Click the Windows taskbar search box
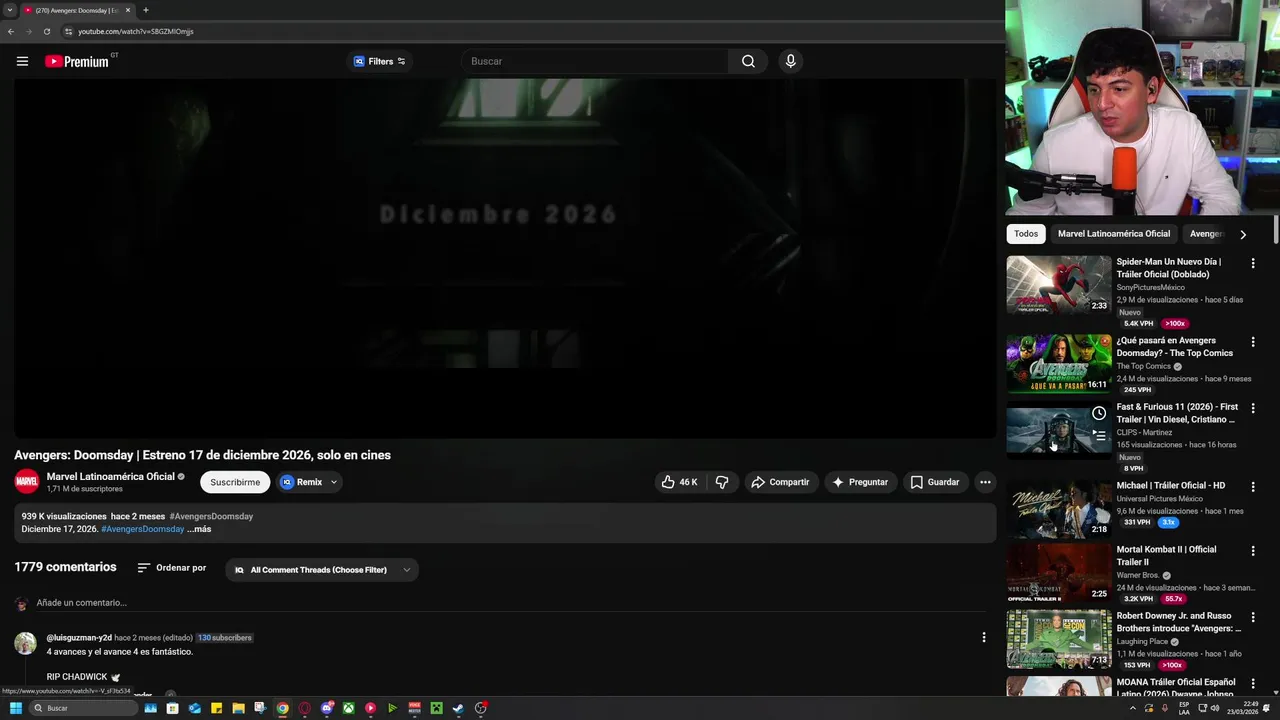1280x720 pixels. pyautogui.click(x=83, y=708)
